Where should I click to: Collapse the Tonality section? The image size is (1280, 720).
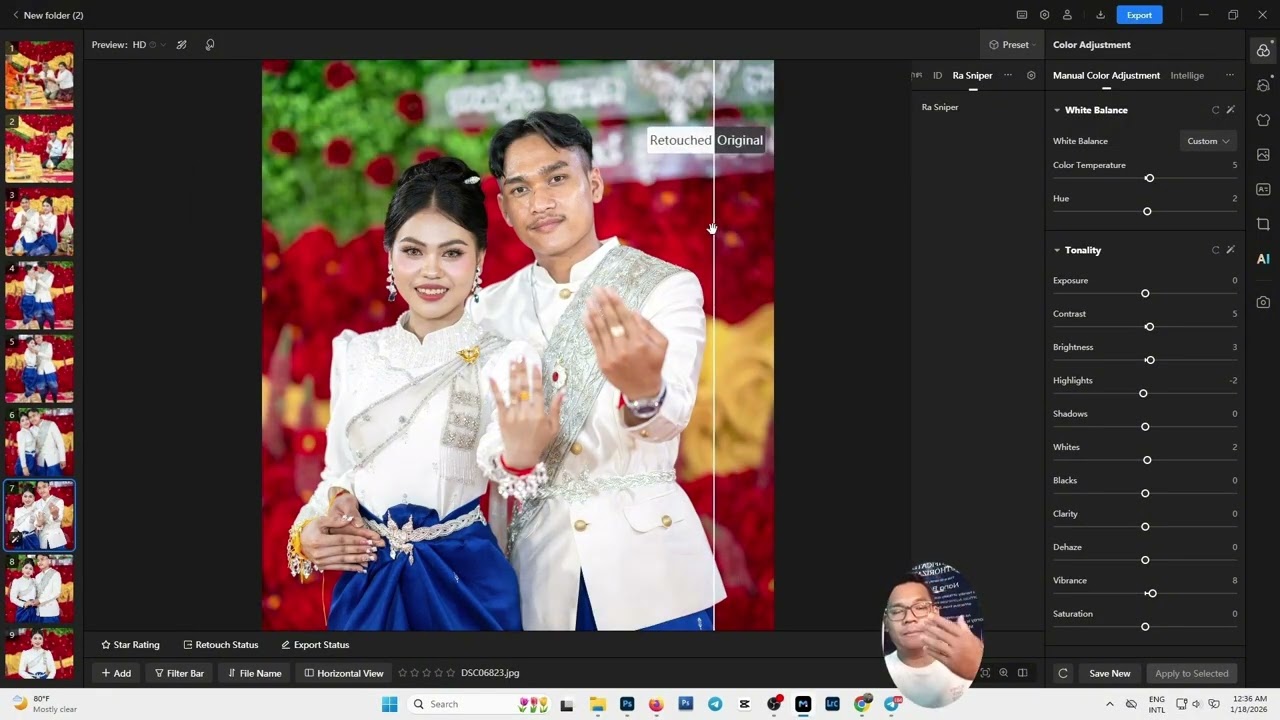click(x=1057, y=250)
